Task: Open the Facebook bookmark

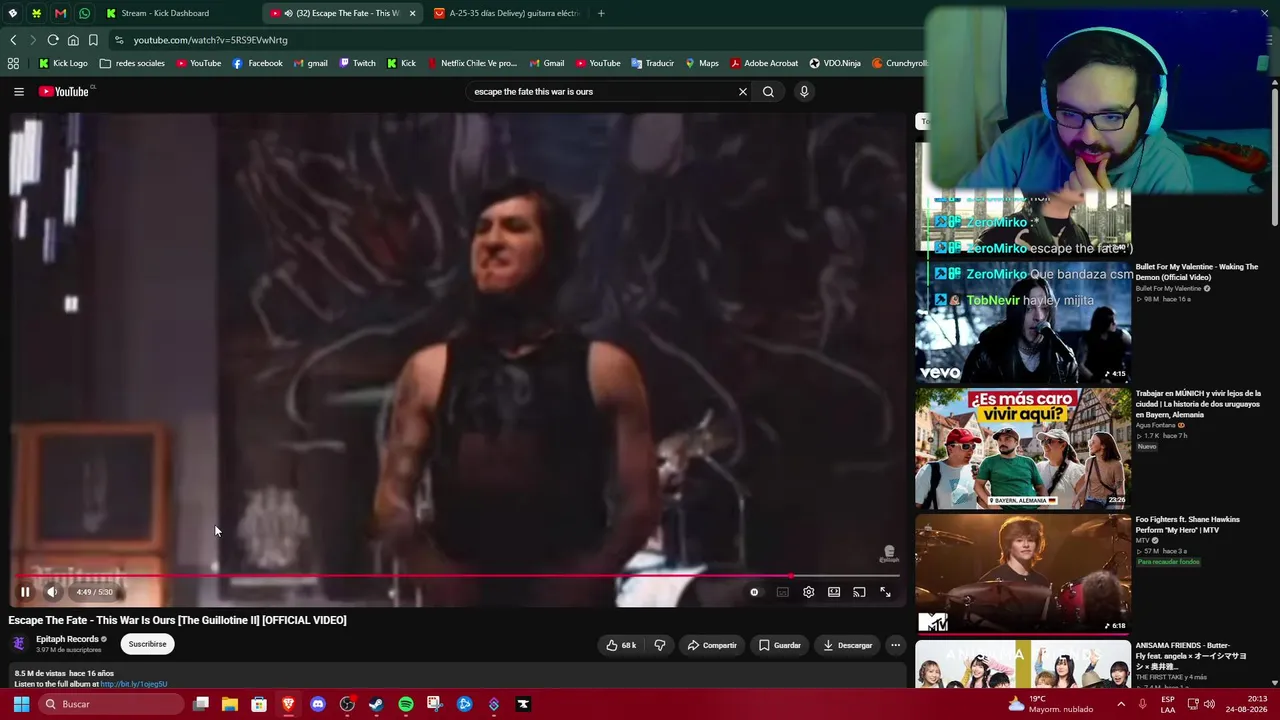Action: [x=257, y=63]
